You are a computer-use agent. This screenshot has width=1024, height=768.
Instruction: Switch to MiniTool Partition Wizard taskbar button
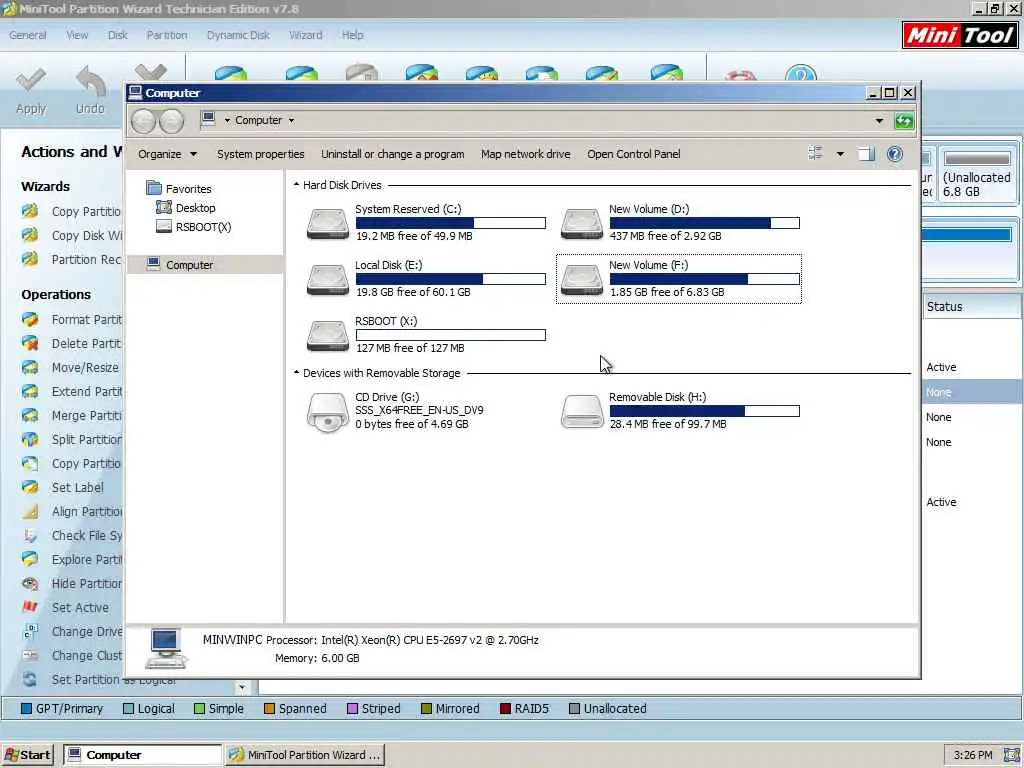(x=305, y=755)
